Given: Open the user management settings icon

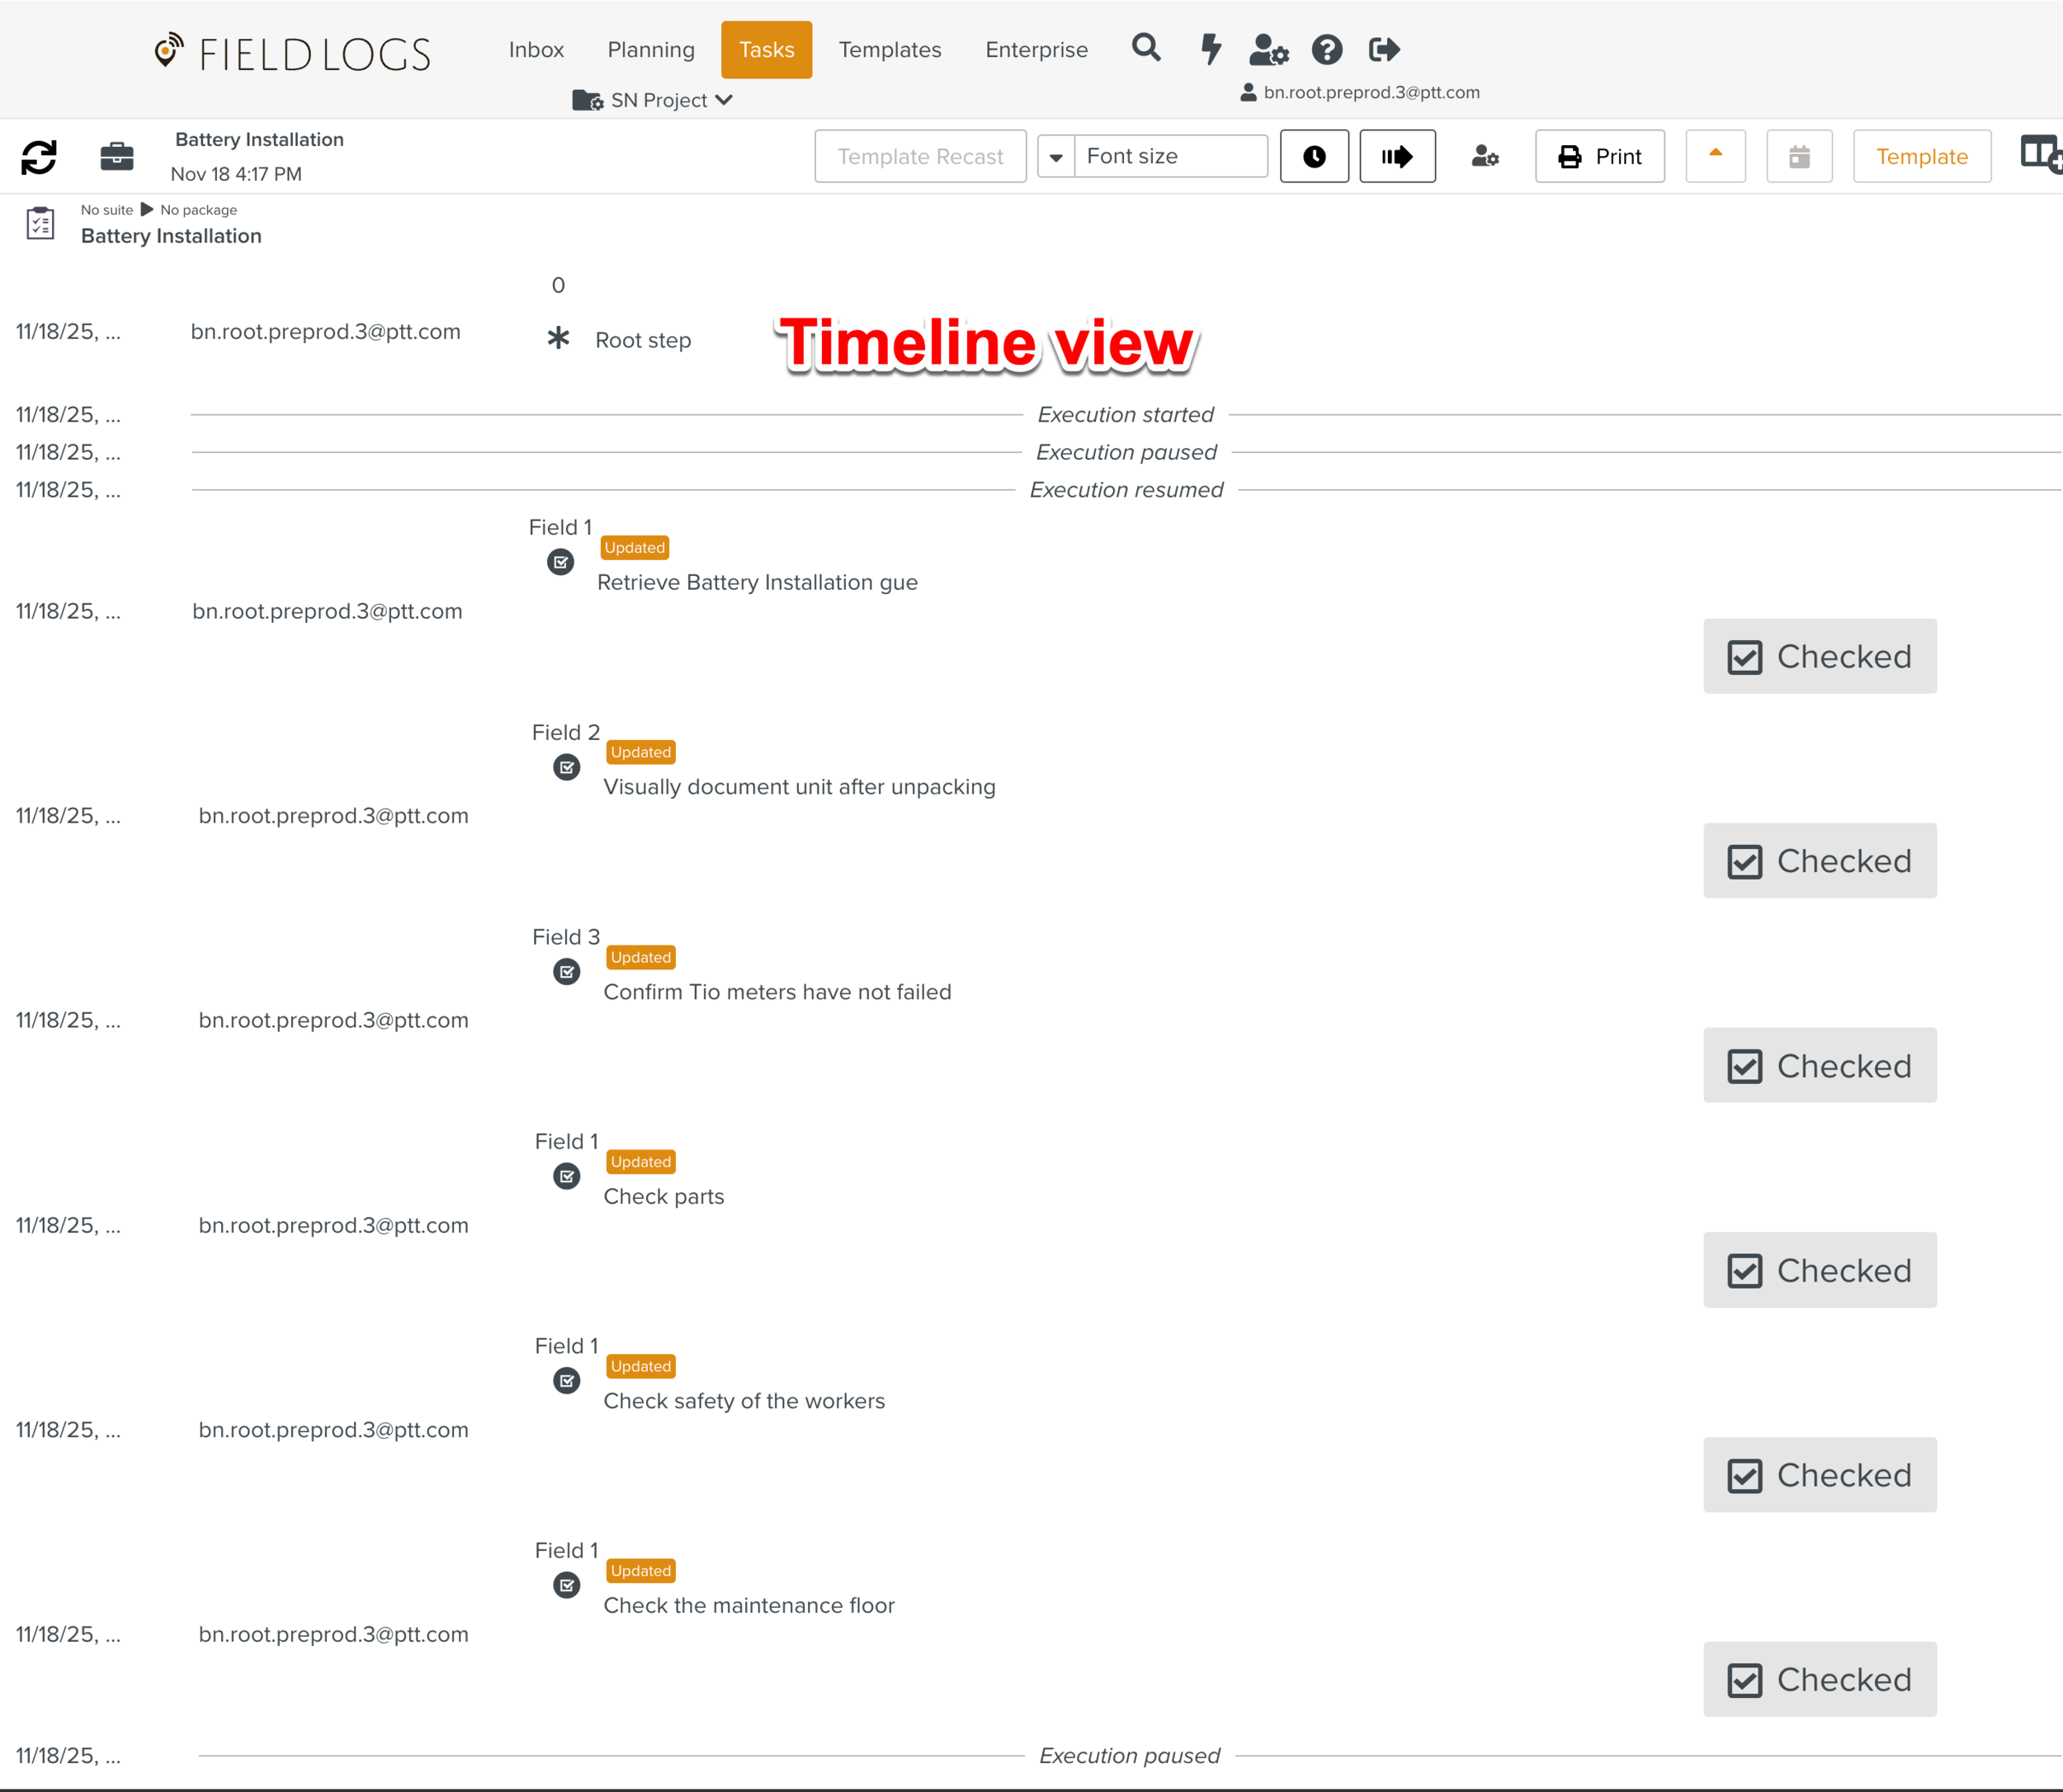Looking at the screenshot, I should click(1267, 48).
